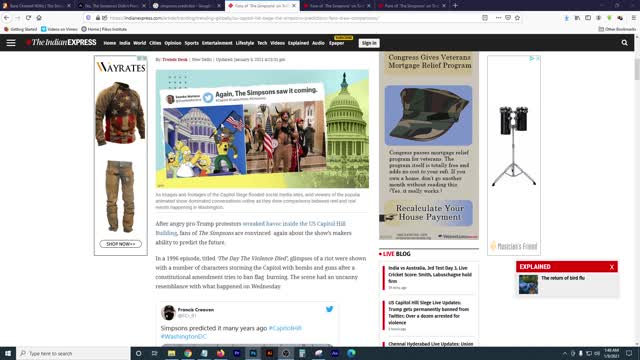Click the Sign in button

[x=369, y=43]
